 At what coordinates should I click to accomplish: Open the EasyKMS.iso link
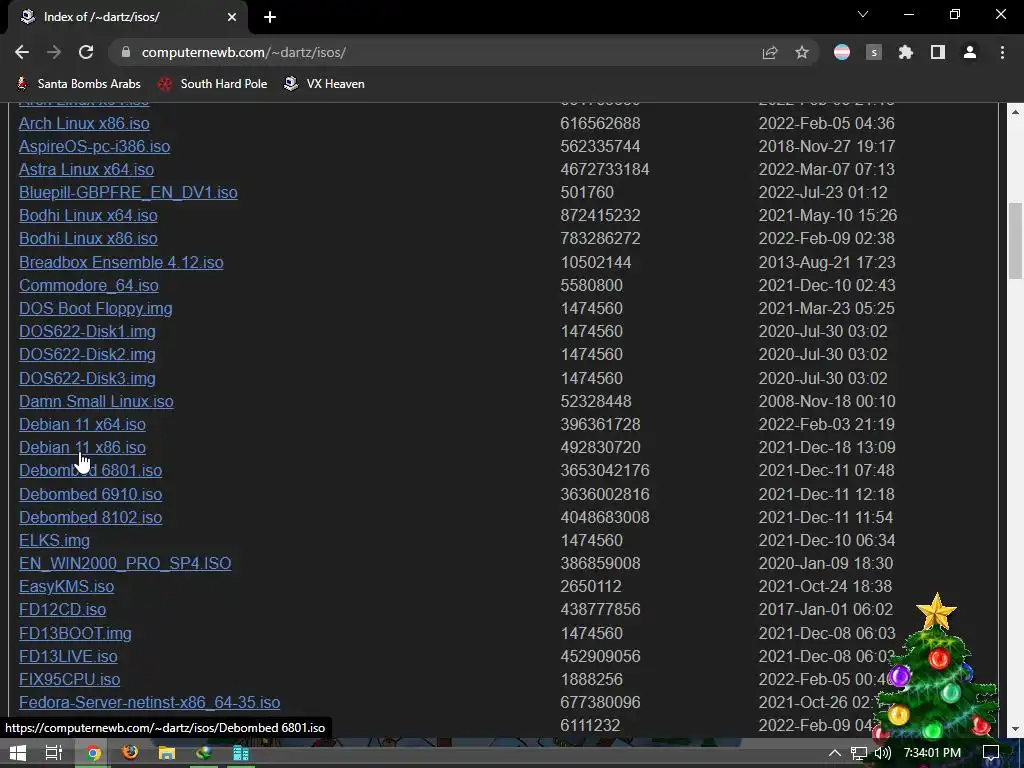click(67, 586)
